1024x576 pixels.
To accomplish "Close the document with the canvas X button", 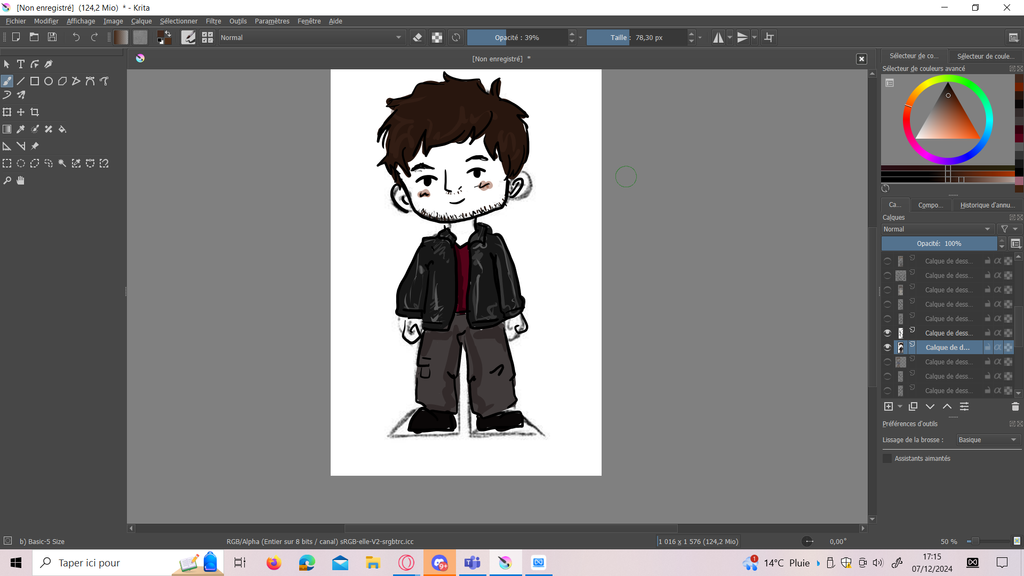I will pos(861,59).
